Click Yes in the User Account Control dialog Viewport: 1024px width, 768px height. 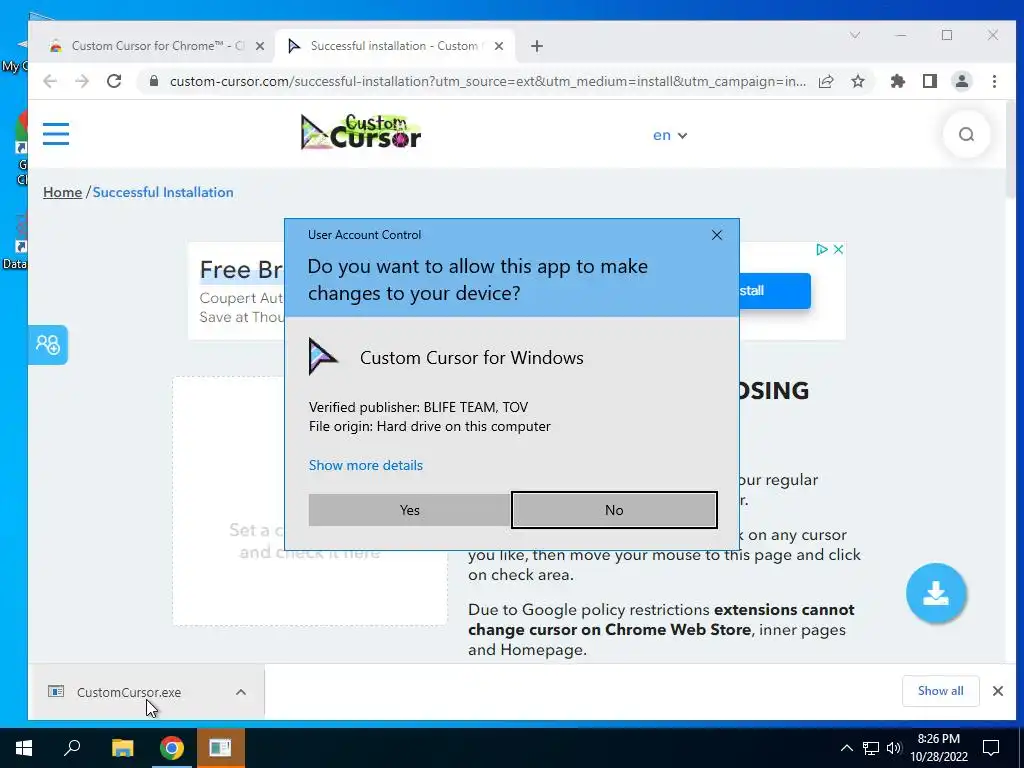[x=409, y=510]
